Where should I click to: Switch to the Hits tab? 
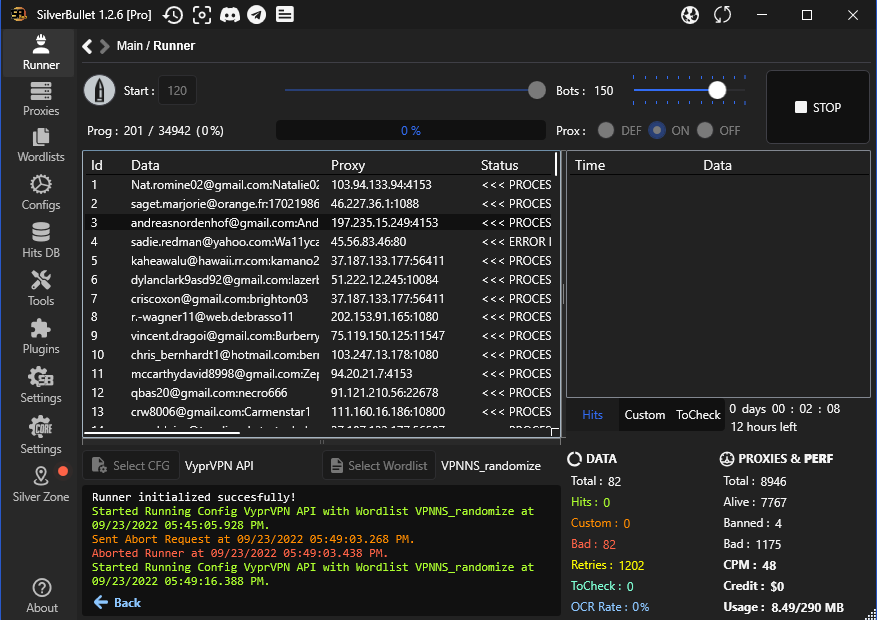pyautogui.click(x=592, y=415)
